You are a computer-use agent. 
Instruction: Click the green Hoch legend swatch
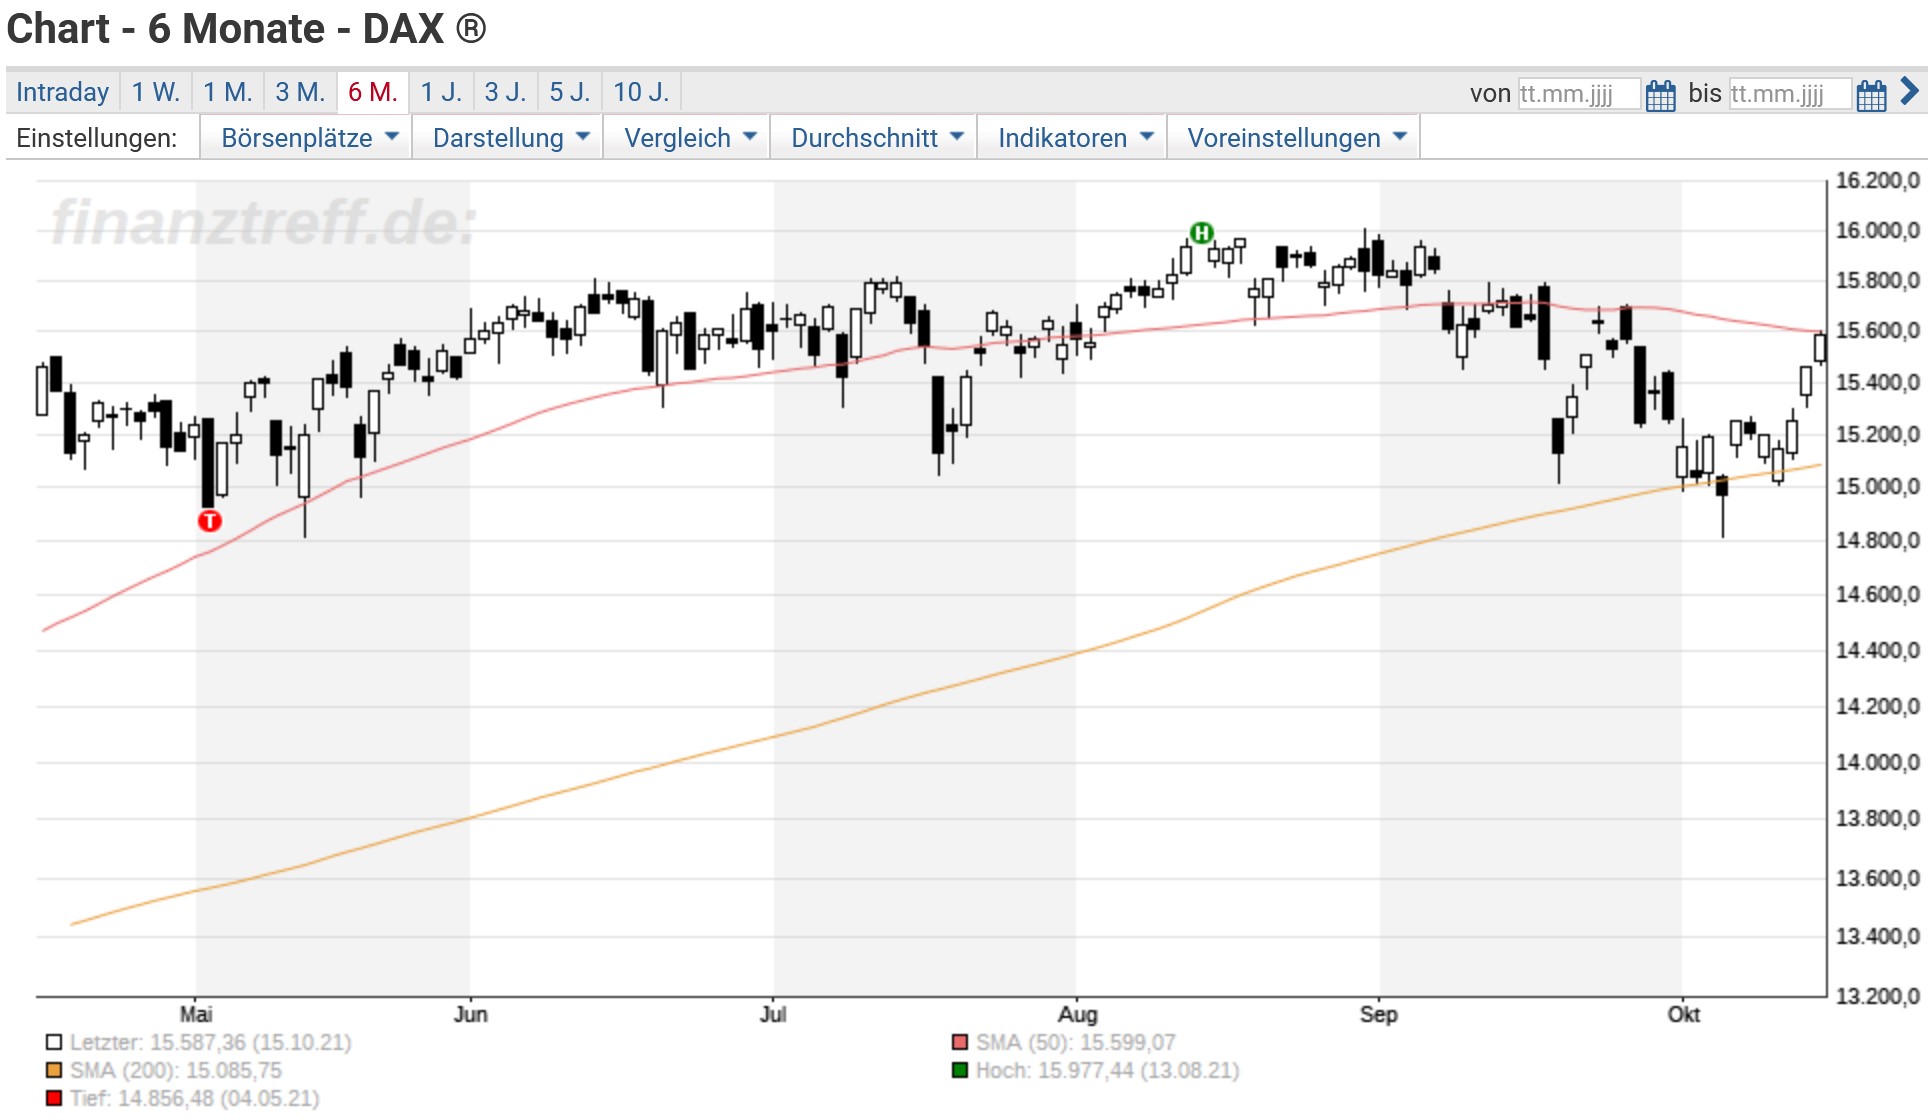[960, 1070]
